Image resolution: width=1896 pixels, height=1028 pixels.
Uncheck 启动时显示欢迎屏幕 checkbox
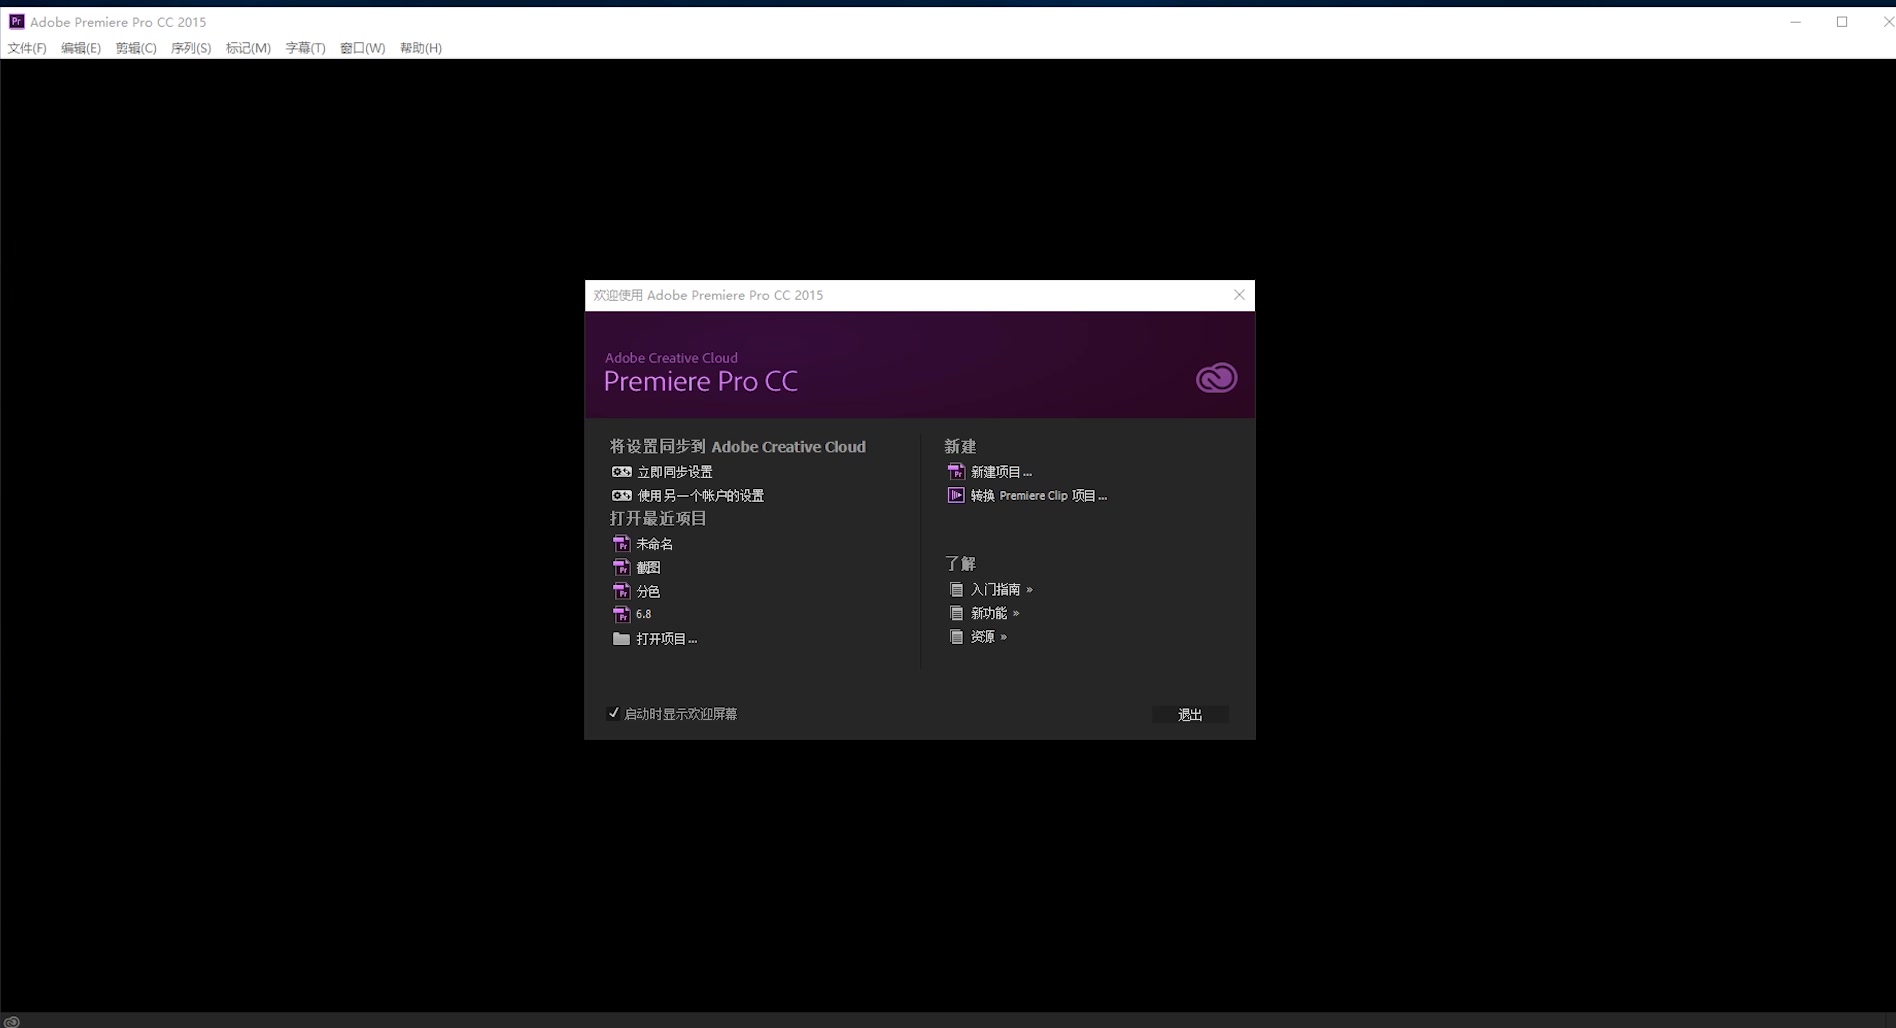pos(613,713)
